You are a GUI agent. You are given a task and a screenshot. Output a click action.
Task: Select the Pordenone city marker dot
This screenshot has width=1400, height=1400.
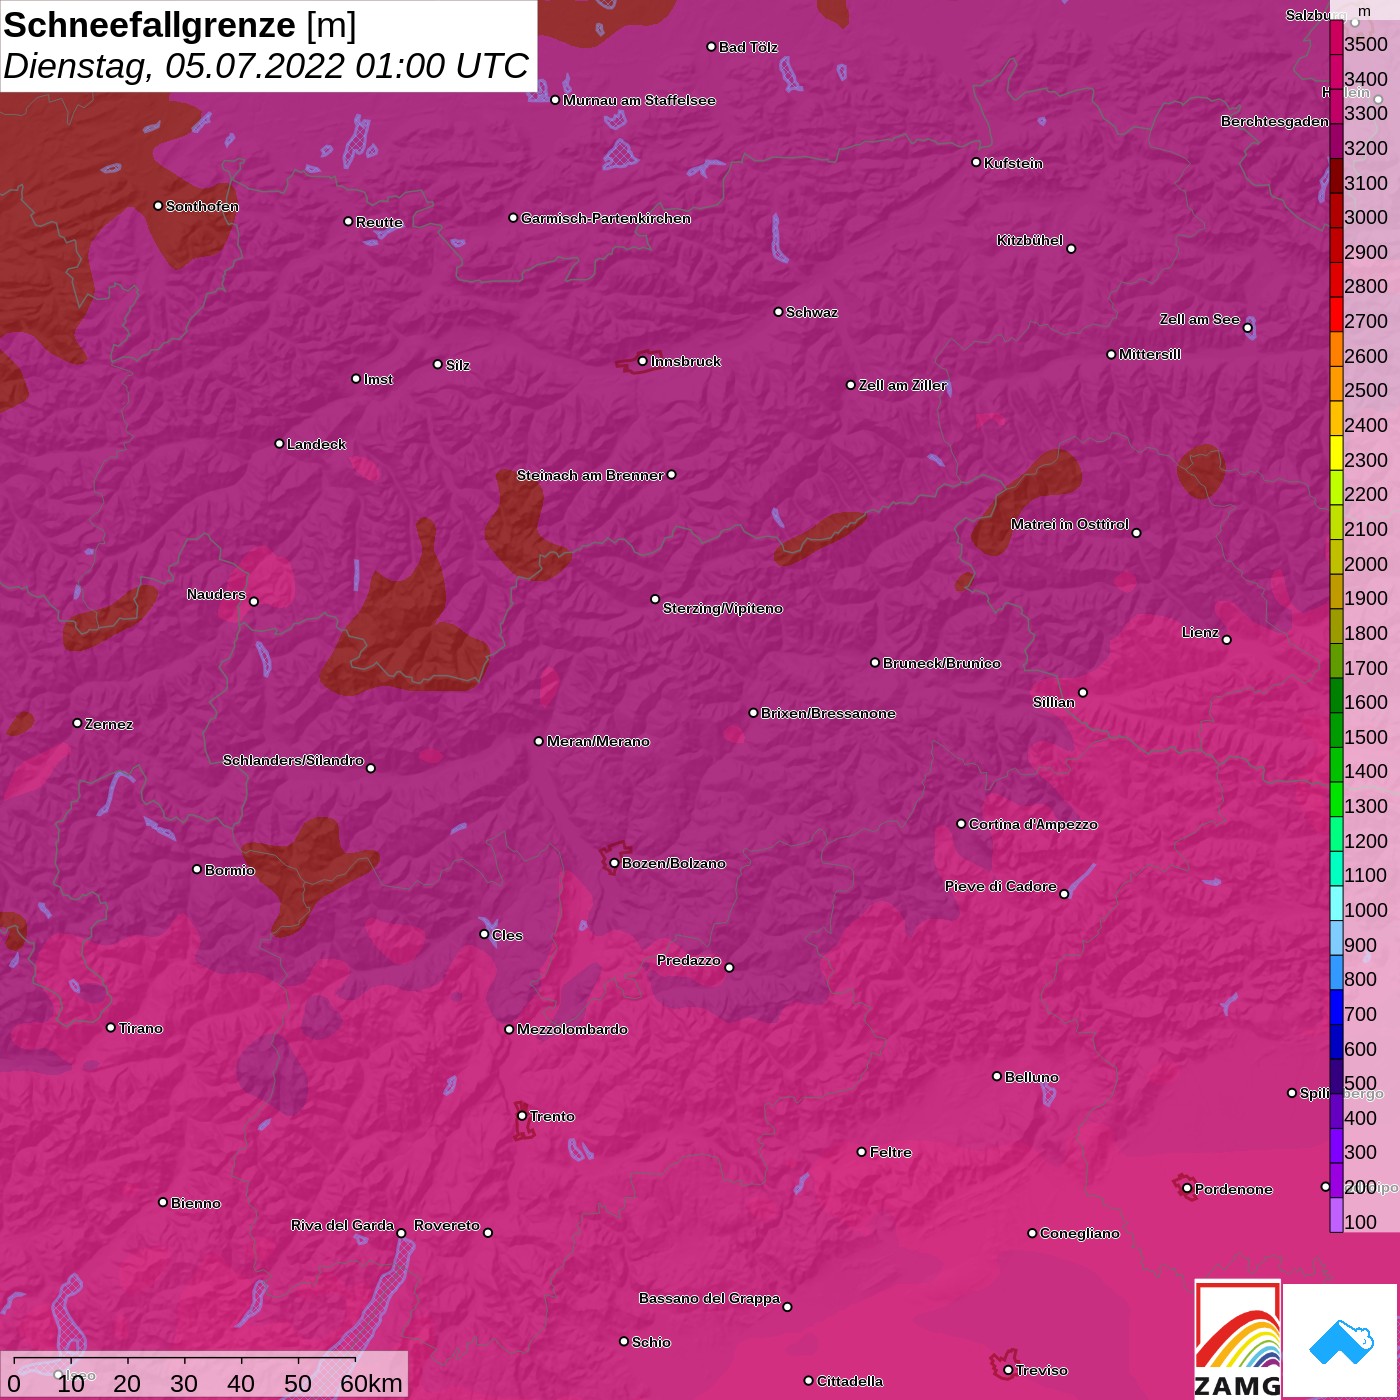1187,1188
